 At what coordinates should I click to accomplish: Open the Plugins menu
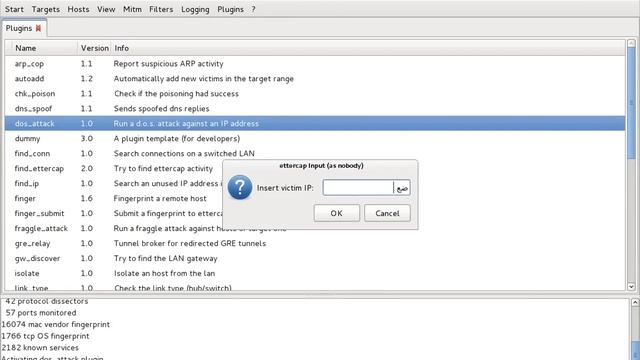coord(230,9)
